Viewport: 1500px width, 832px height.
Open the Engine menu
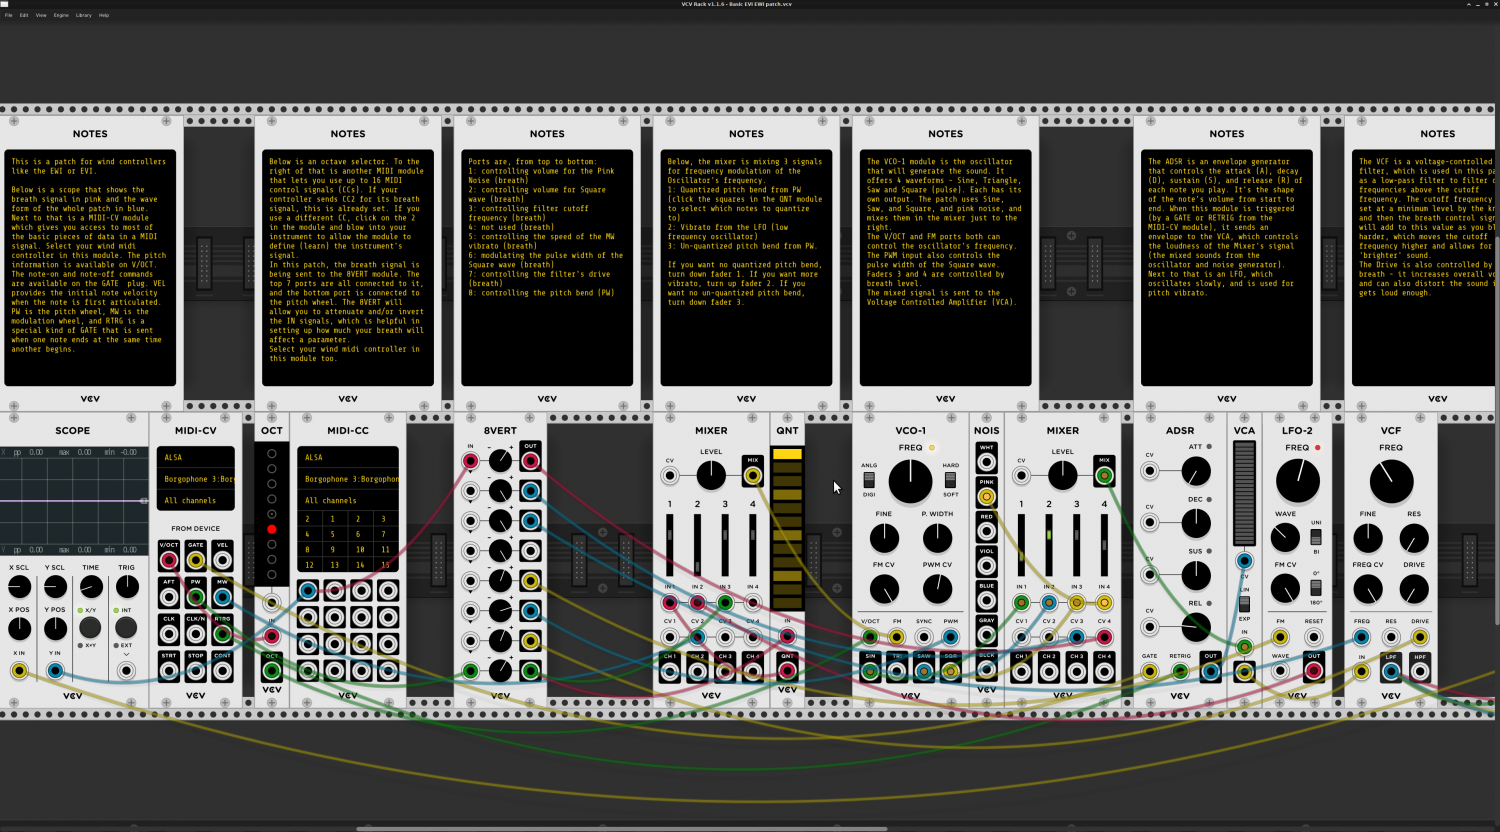[61, 15]
